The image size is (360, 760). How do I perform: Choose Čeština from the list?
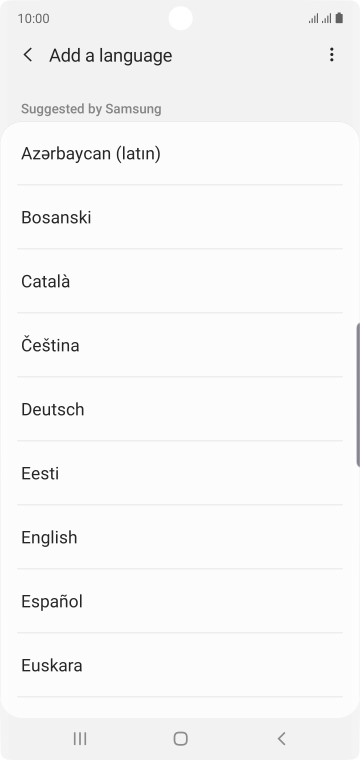point(180,345)
